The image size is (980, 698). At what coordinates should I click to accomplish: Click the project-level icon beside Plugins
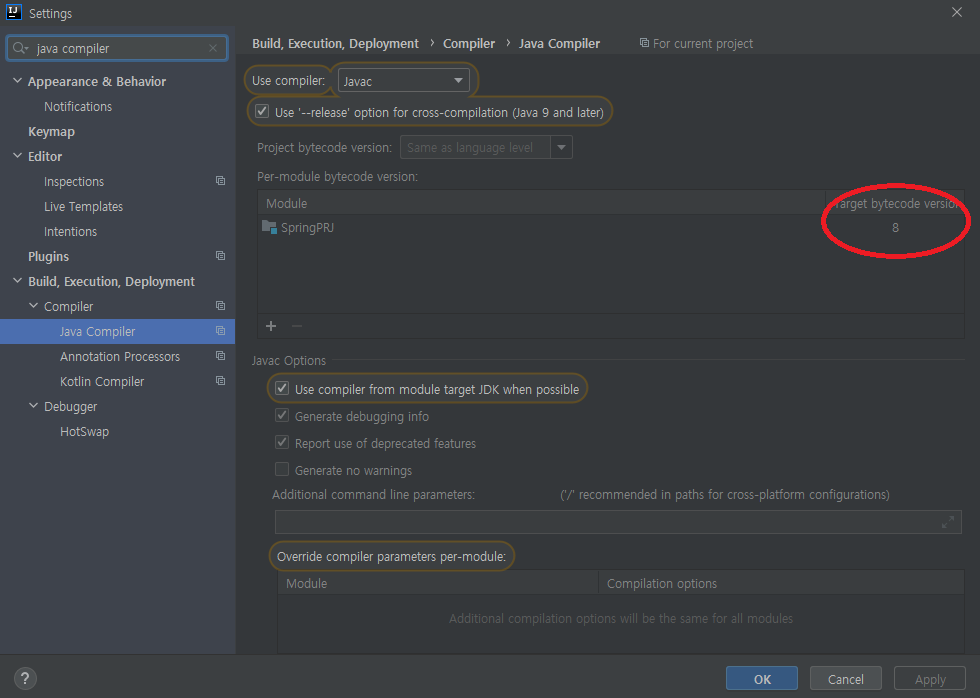click(x=221, y=256)
